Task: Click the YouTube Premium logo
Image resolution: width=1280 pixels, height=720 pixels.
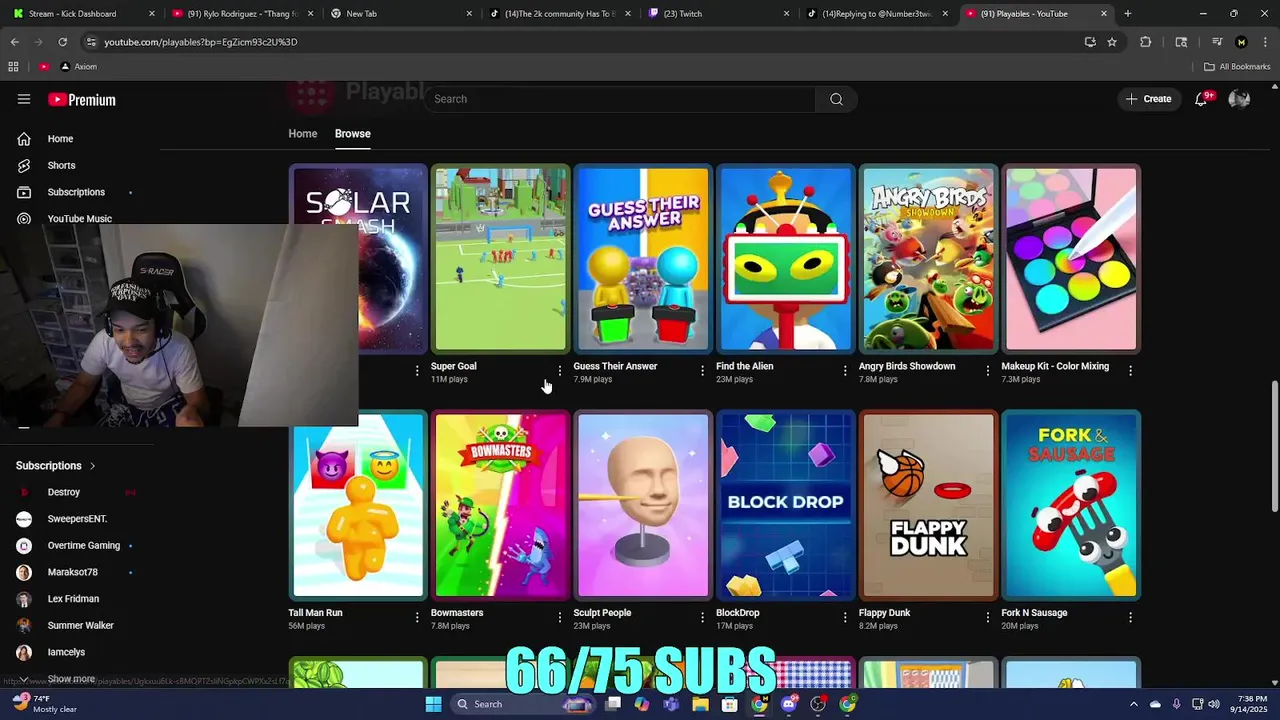Action: coord(82,100)
